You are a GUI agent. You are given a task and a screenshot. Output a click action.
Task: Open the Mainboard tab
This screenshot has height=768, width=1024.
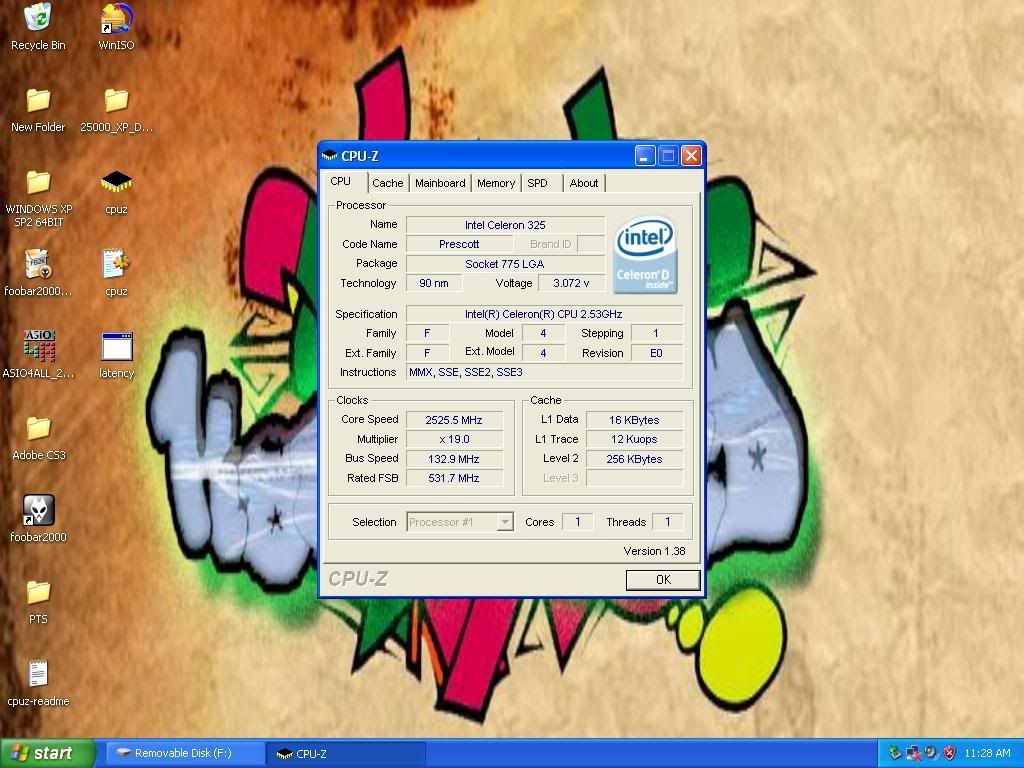[x=440, y=183]
